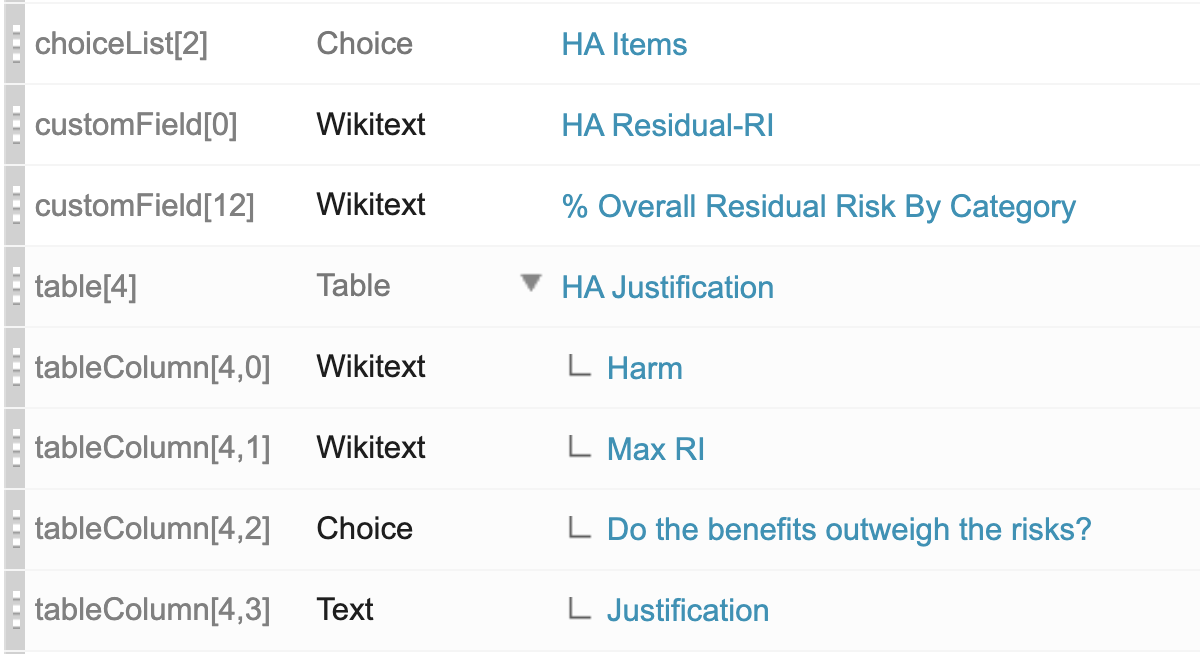
Task: Click drag handle for choiceList[2] row
Action: (x=14, y=44)
